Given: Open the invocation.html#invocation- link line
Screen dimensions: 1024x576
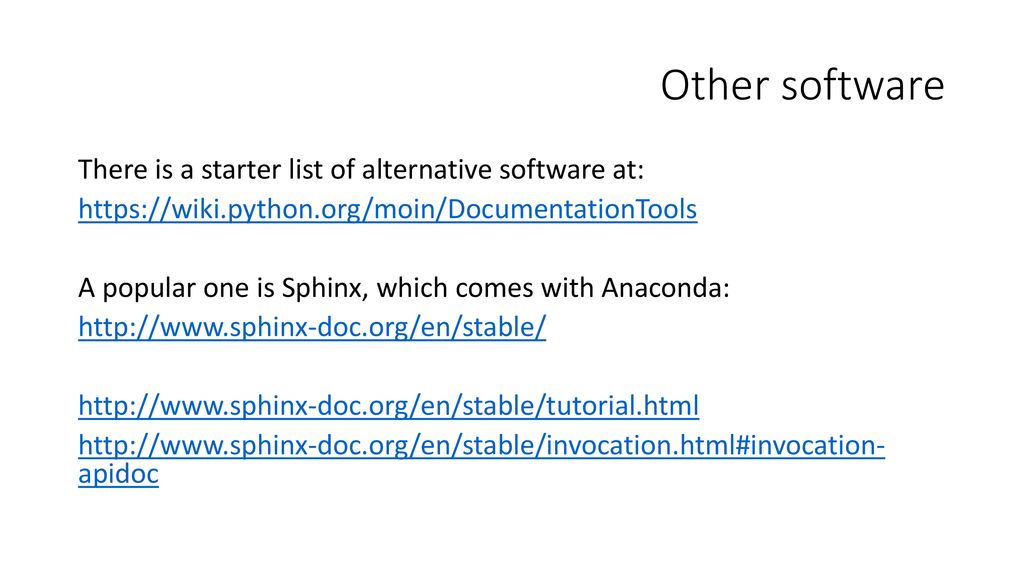Looking at the screenshot, I should [x=481, y=445].
